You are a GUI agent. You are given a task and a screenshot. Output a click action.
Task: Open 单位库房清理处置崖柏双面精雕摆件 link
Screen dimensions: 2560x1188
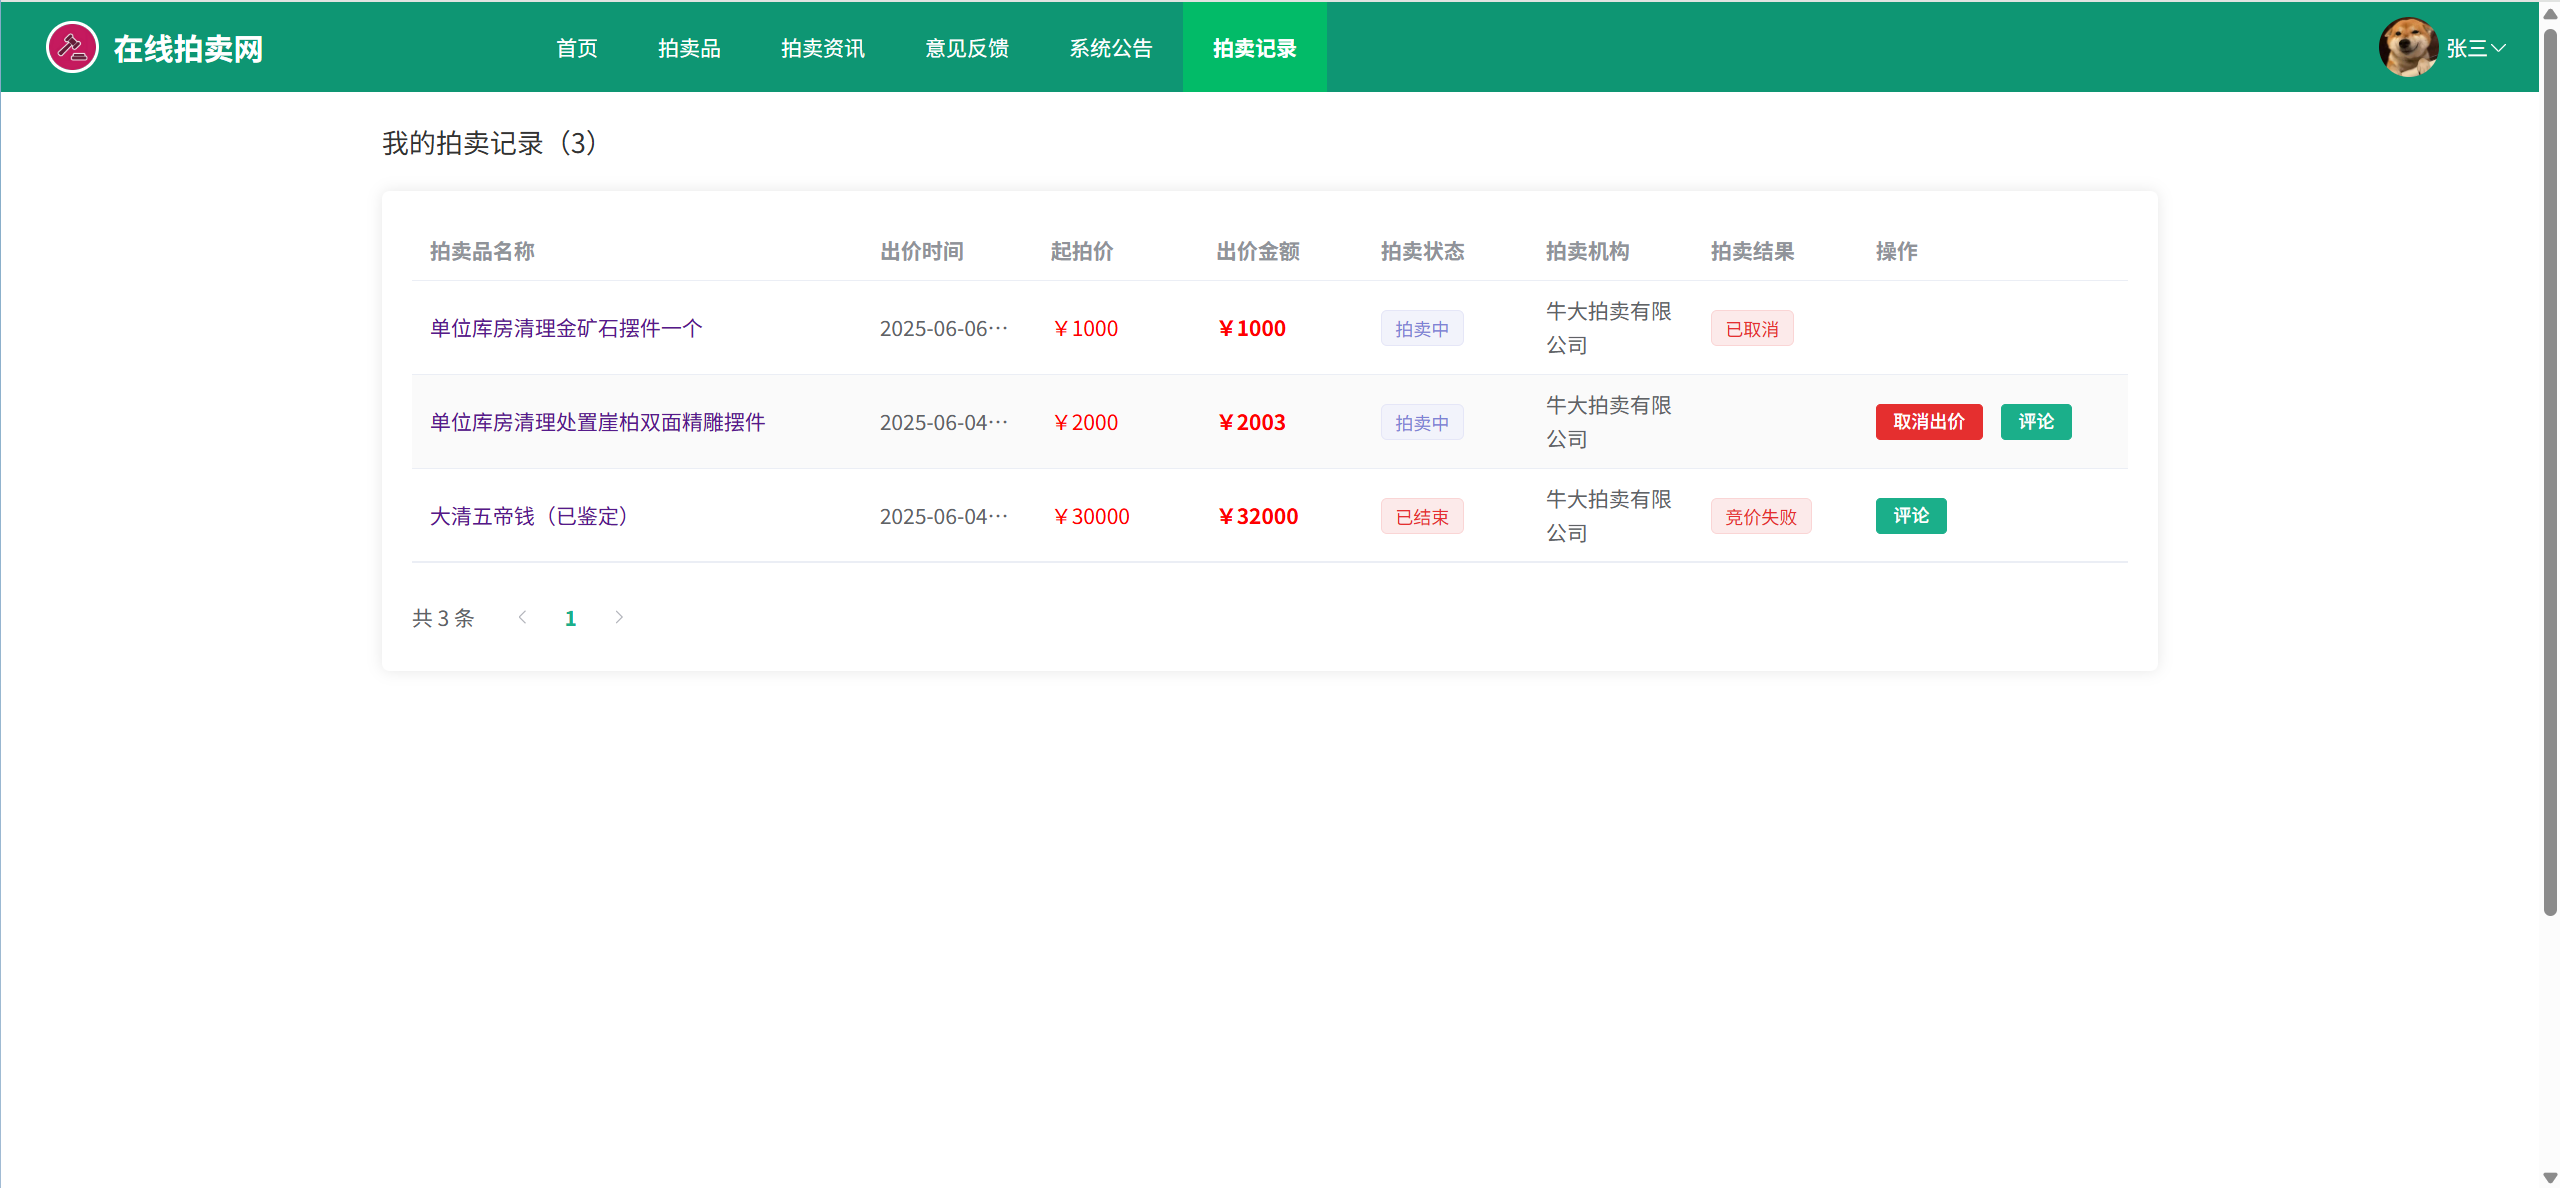click(x=597, y=422)
